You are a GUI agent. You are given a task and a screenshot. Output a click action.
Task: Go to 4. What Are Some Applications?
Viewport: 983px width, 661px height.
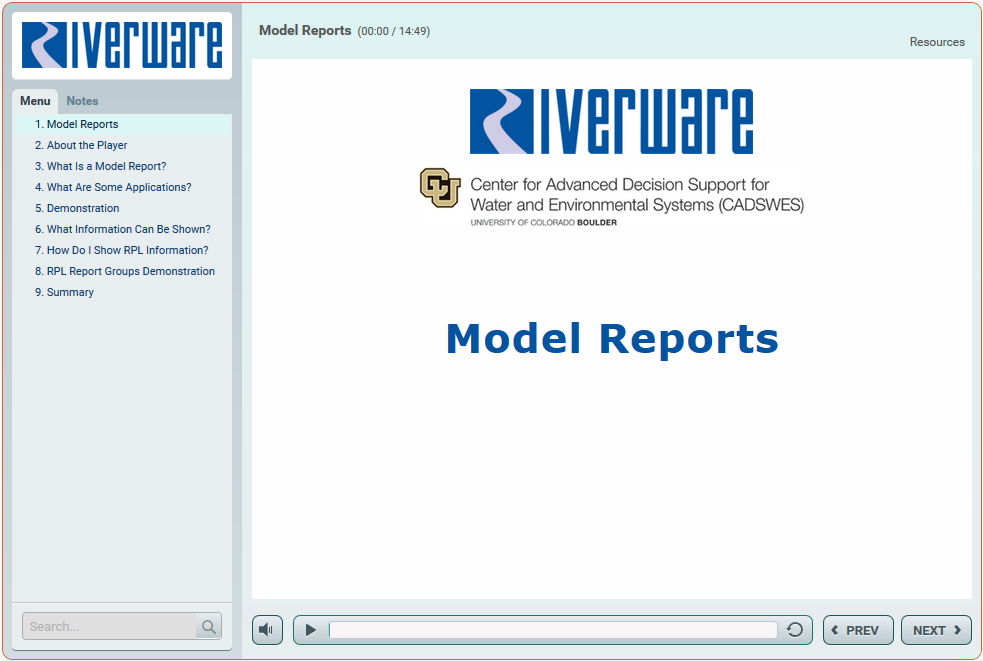(122, 188)
